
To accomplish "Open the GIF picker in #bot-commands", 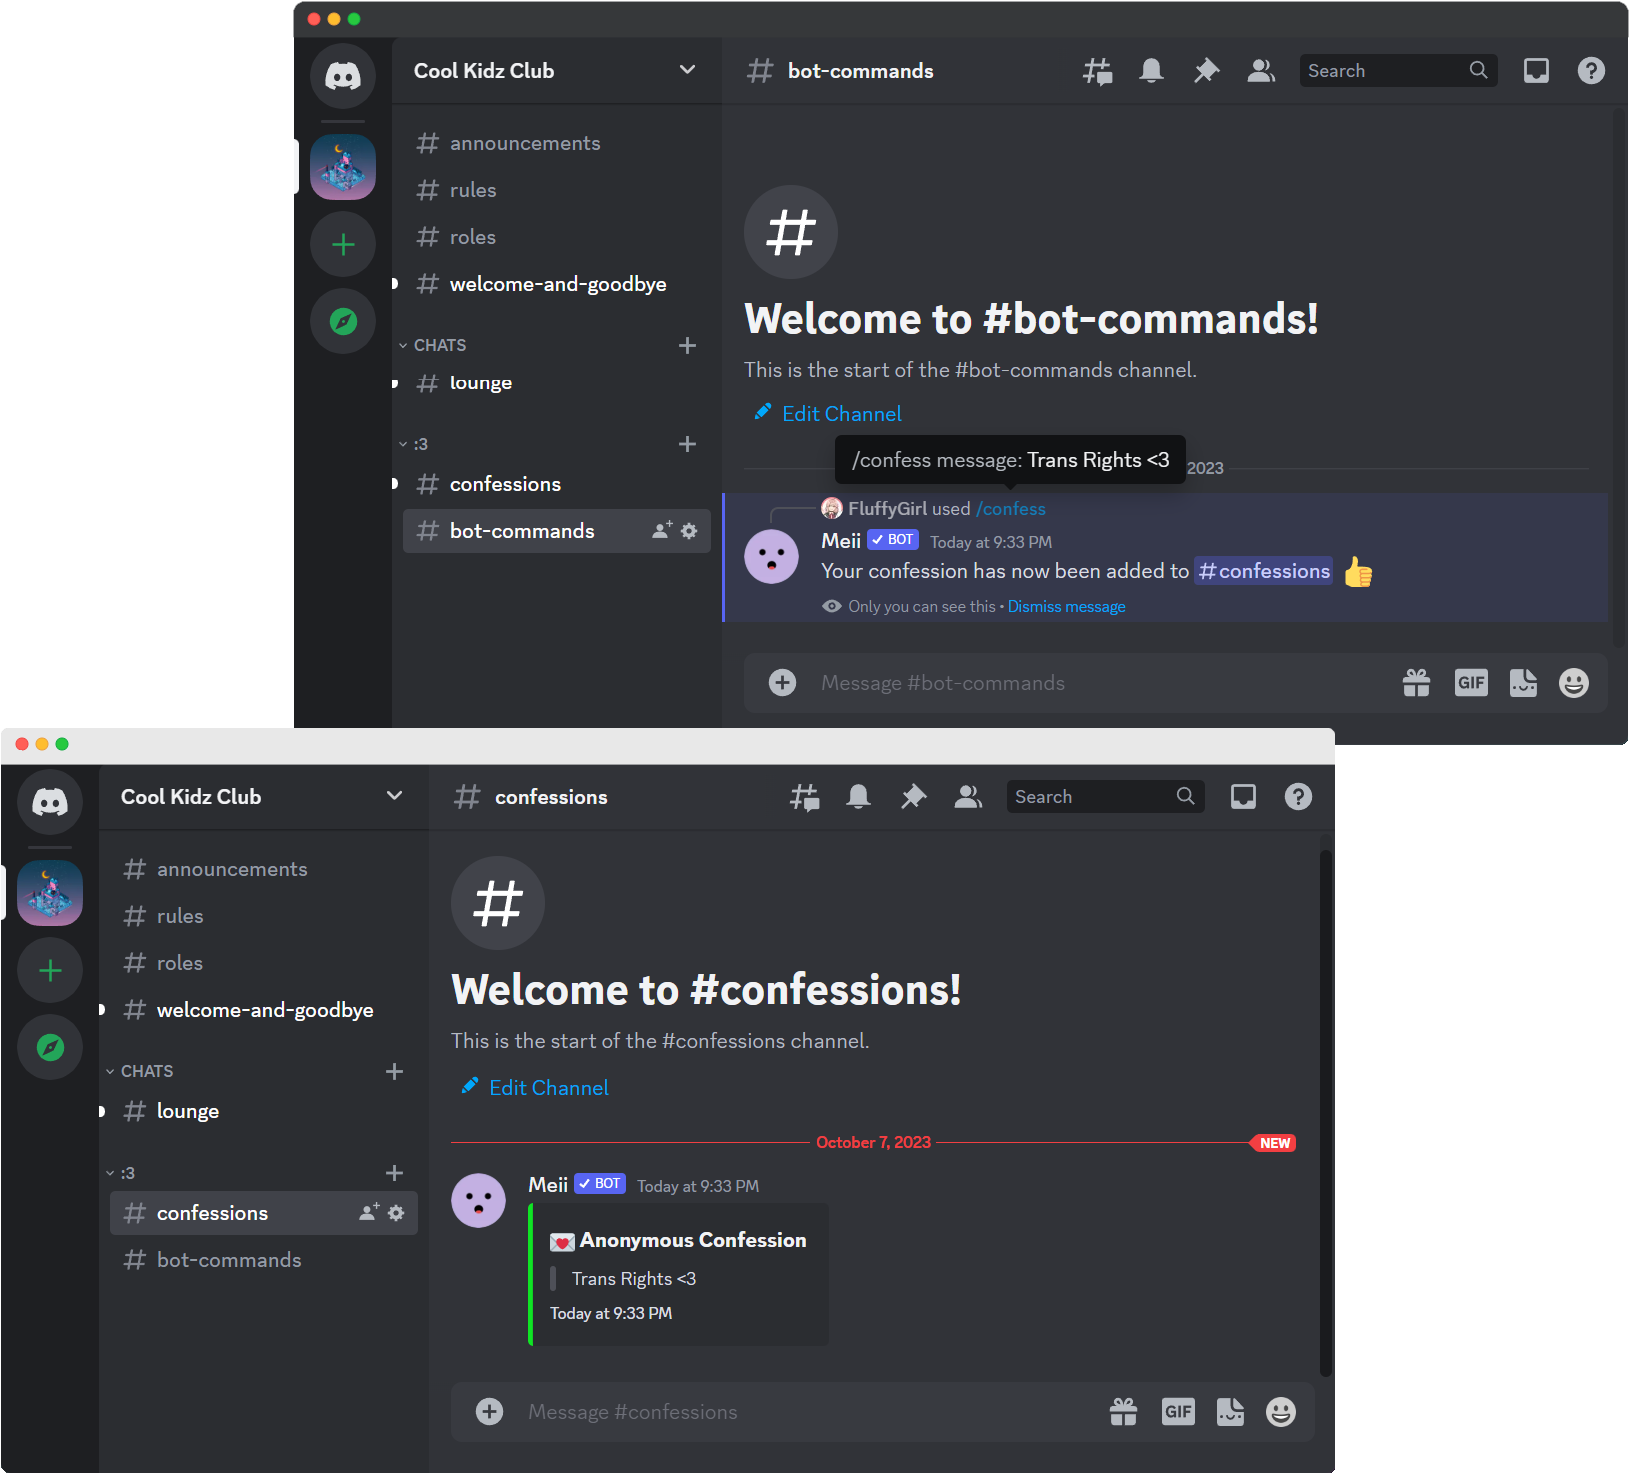I will click(1470, 682).
